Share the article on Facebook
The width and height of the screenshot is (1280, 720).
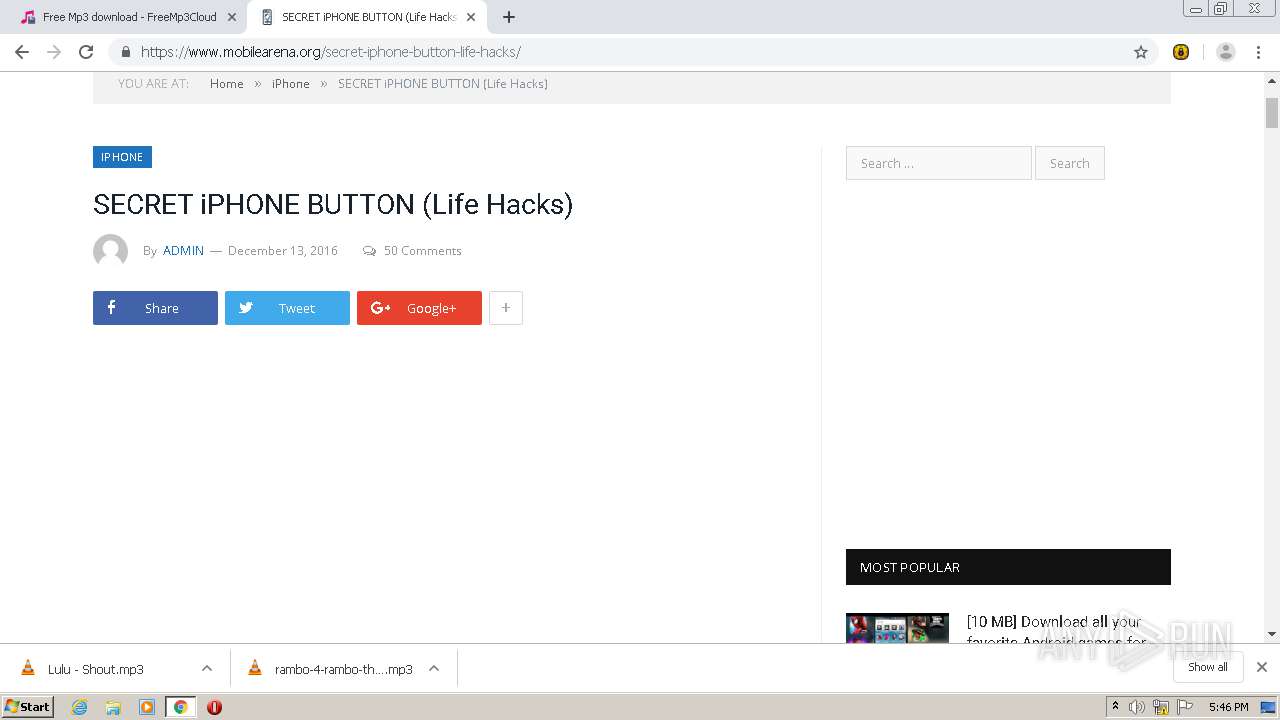(x=155, y=308)
